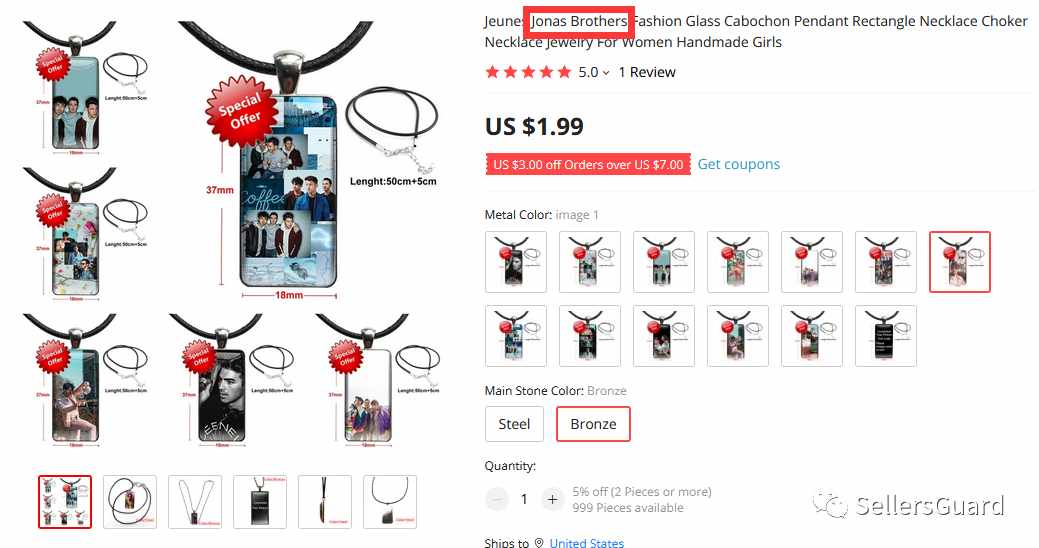Image resolution: width=1039 pixels, height=548 pixels.
Task: Choose the first Metal Color swatch
Action: 516,262
